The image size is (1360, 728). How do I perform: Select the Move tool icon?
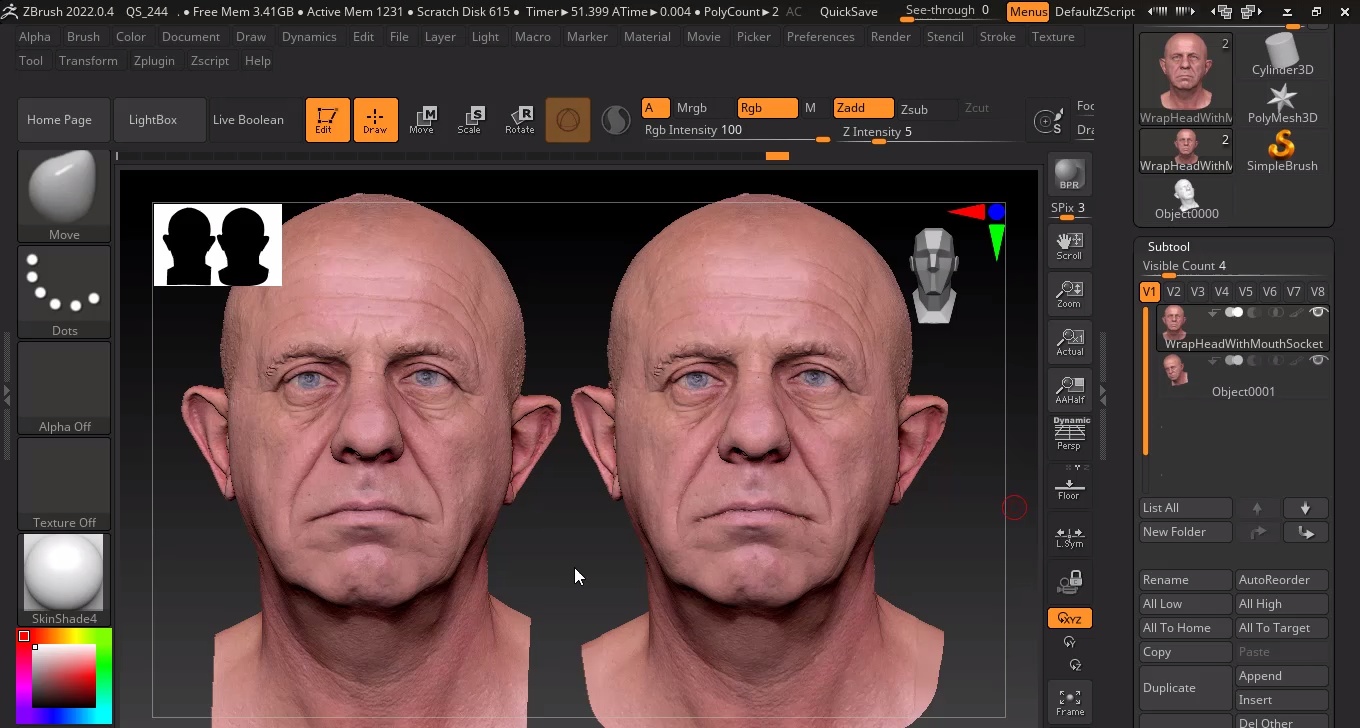pyautogui.click(x=423, y=120)
